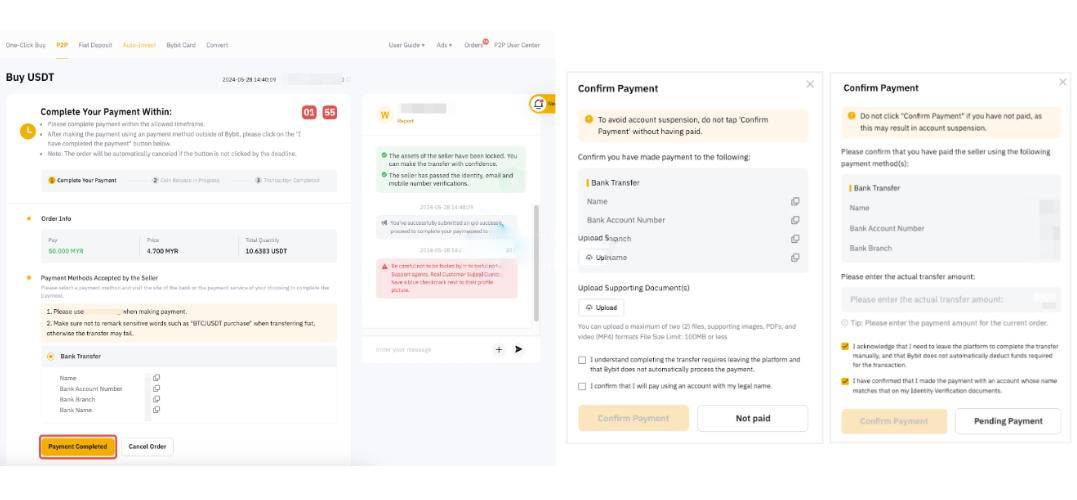The image size is (1077, 500).
Task: Click the Pending Payment button
Action: (1008, 421)
